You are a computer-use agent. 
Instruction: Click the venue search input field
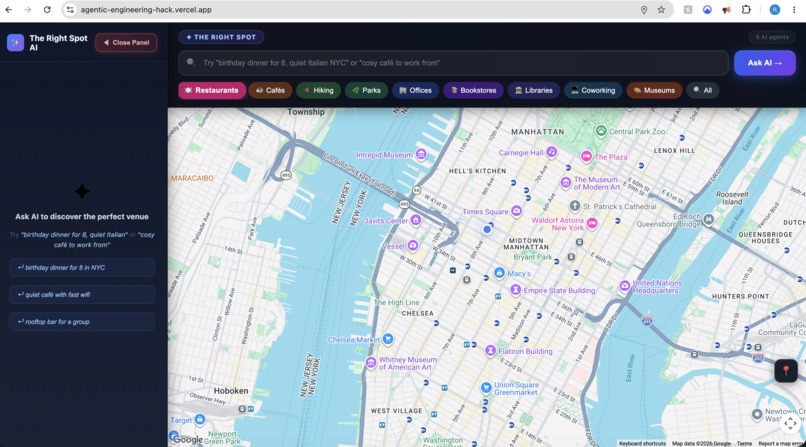453,63
